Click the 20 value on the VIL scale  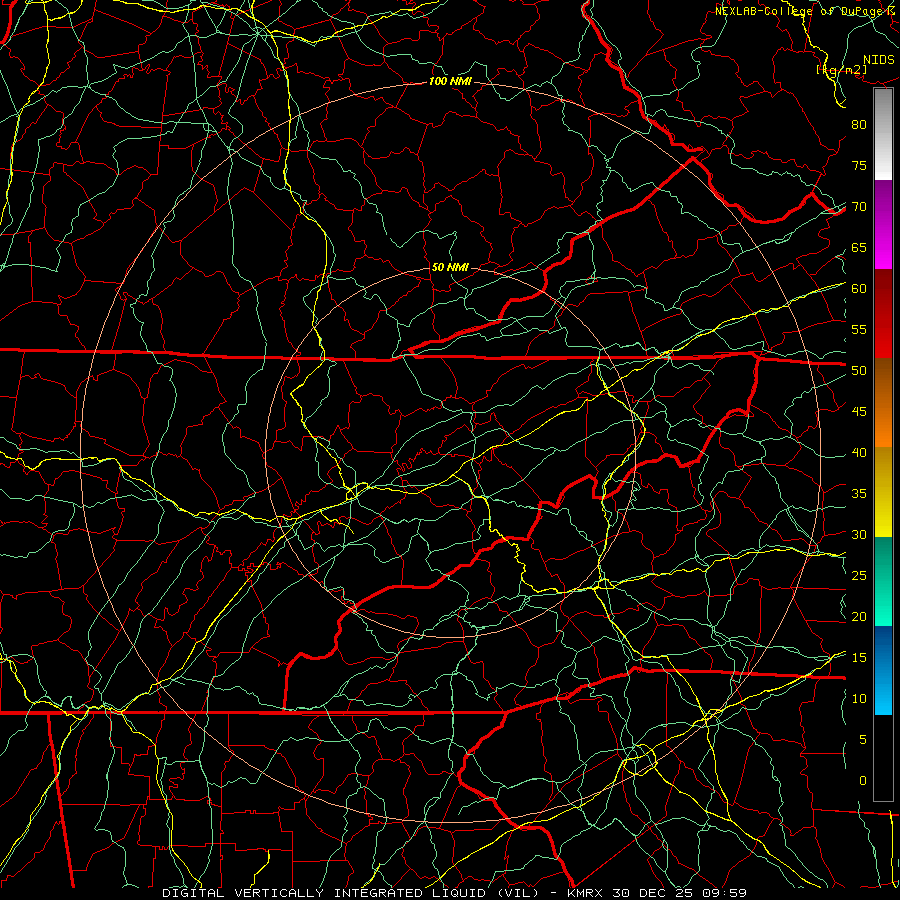click(x=859, y=616)
